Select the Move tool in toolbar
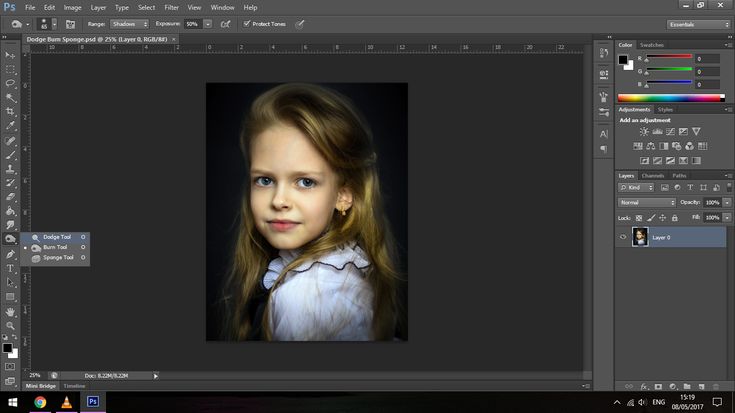 11,54
